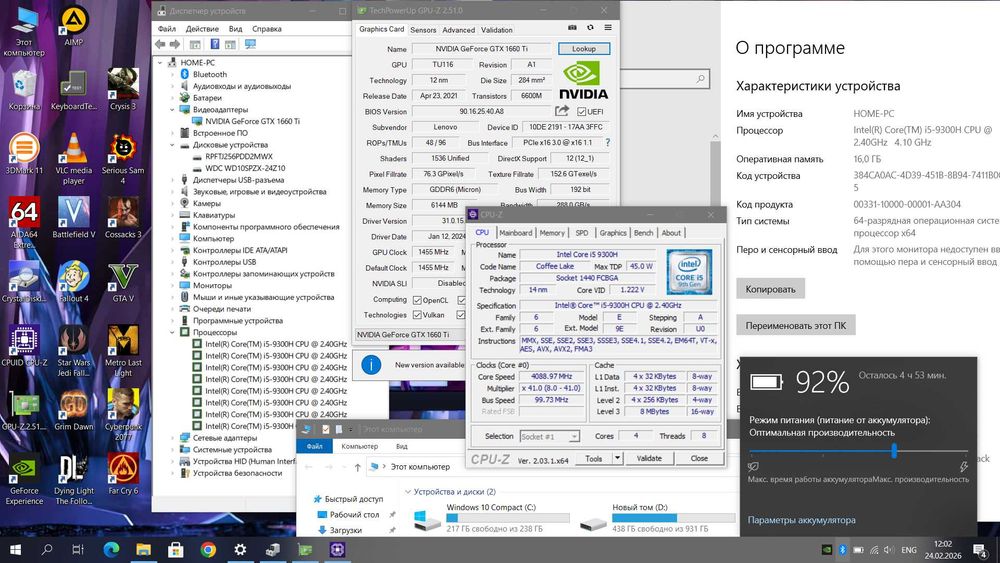
Task: Click the scan hardware monitor icon in Device Manager
Action: [x=250, y=44]
